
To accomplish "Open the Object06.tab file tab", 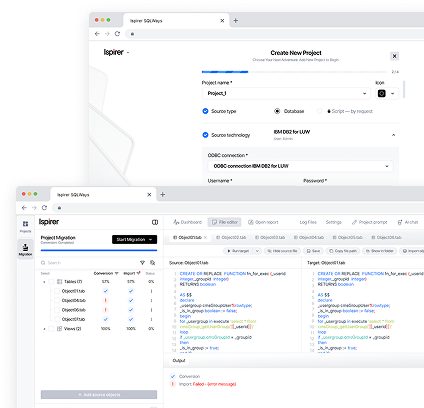I will click(x=386, y=237).
